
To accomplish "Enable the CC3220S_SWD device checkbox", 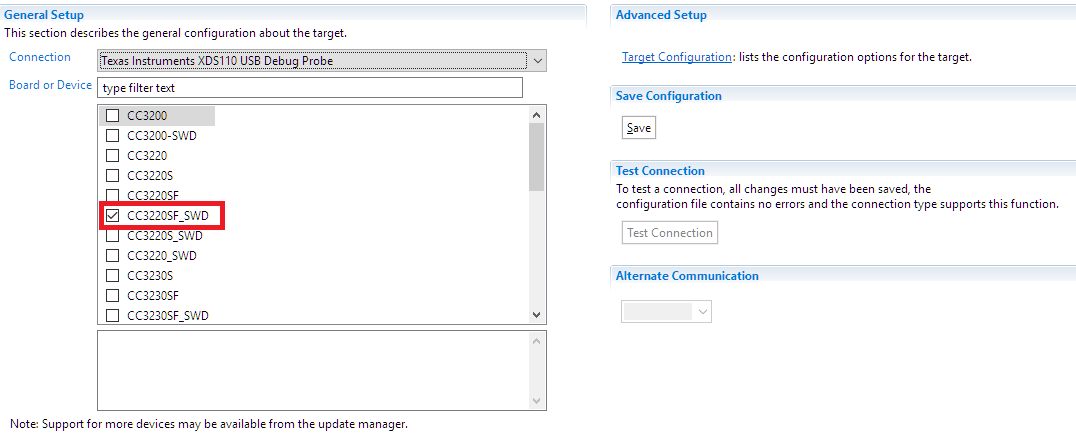I will click(113, 236).
